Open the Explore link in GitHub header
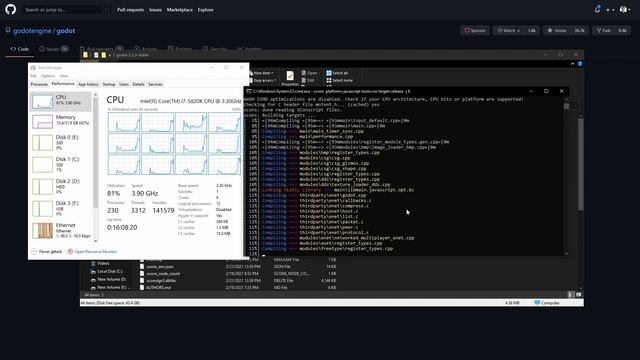The width and height of the screenshot is (640, 360). 205,10
